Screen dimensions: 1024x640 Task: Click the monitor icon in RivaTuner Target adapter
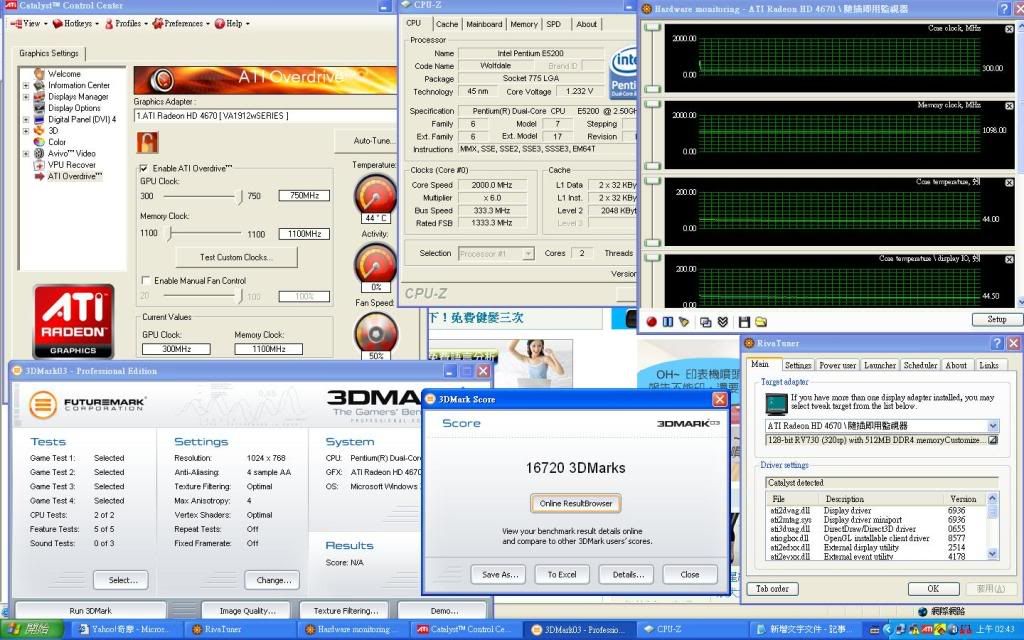[x=776, y=404]
